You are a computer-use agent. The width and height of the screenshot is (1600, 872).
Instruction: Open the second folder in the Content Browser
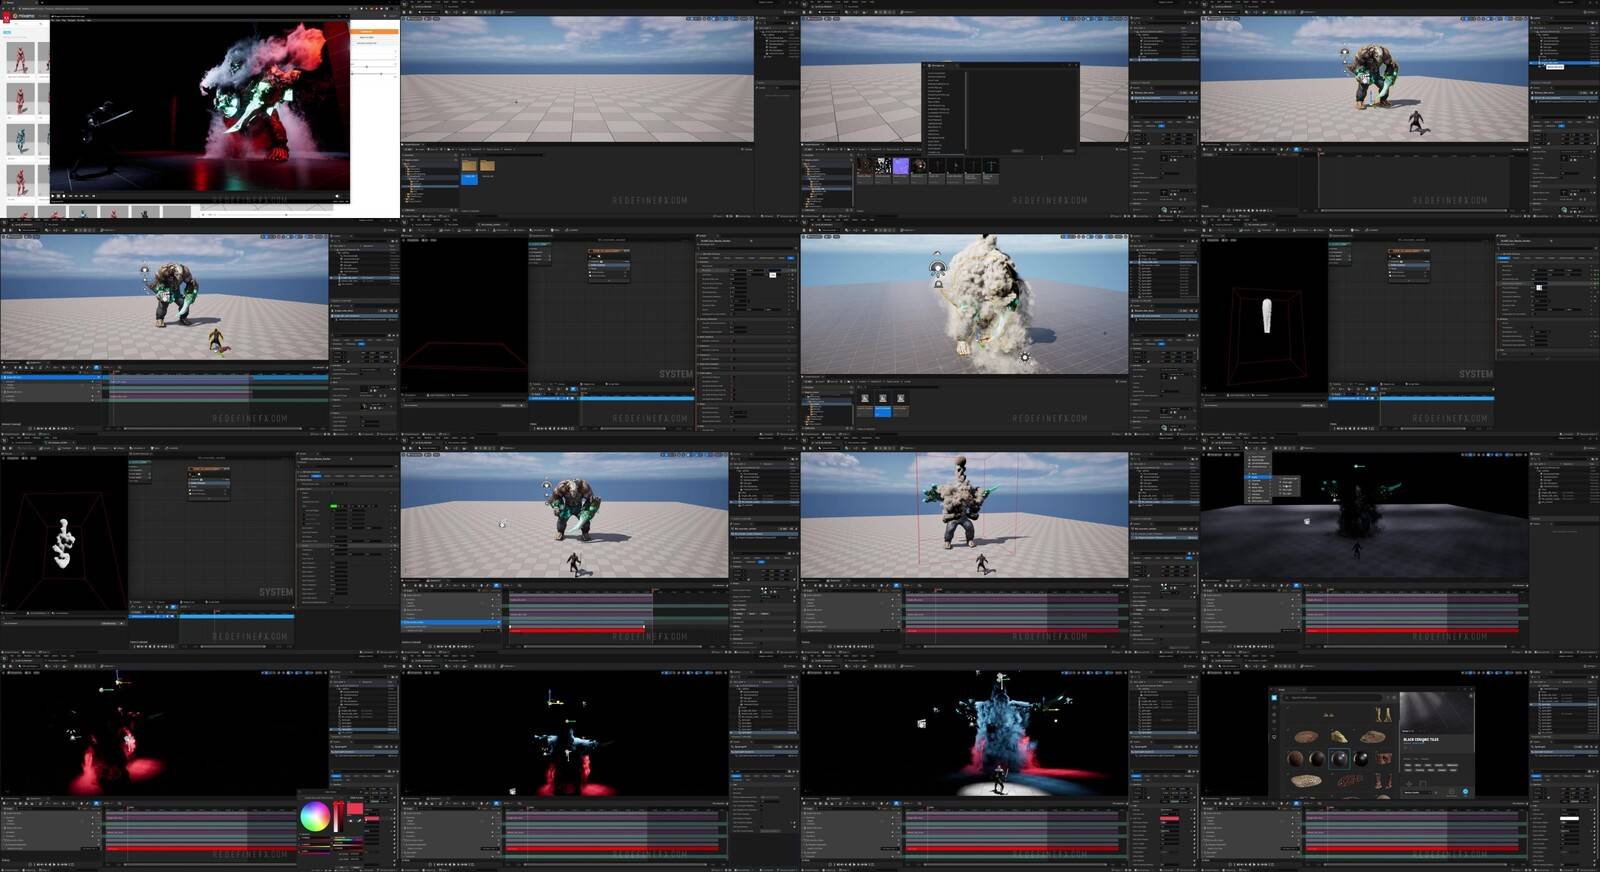pyautogui.click(x=487, y=165)
